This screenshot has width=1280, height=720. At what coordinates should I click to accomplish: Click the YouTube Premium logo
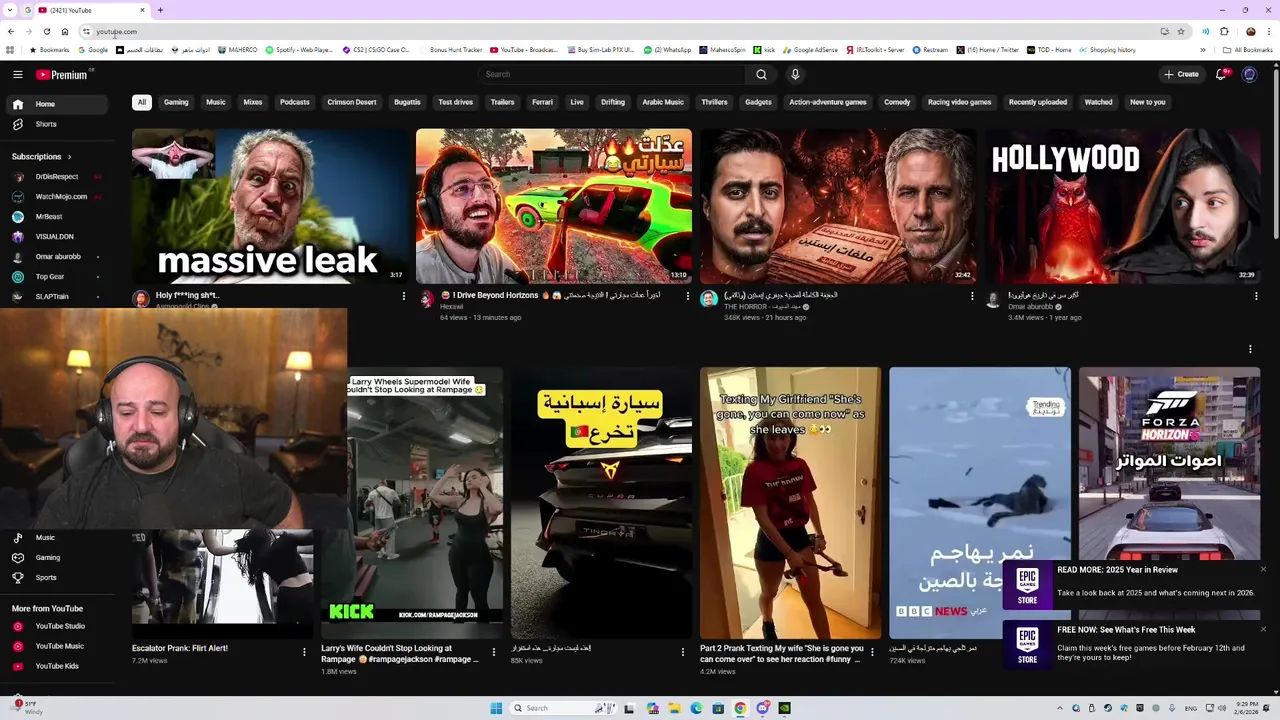coord(62,74)
